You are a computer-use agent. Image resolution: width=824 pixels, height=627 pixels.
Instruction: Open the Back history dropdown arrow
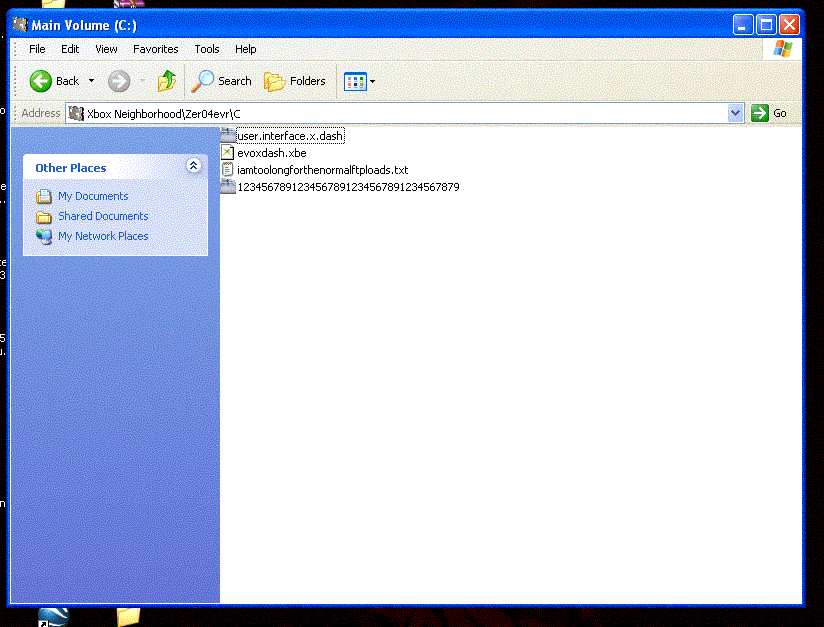coord(91,81)
